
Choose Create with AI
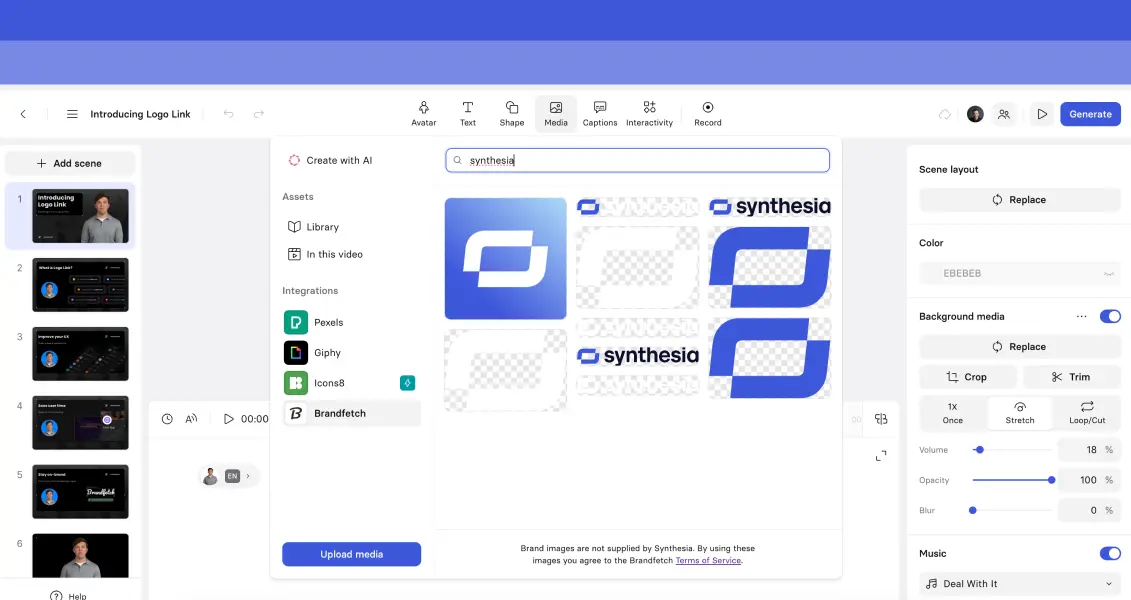coord(330,160)
